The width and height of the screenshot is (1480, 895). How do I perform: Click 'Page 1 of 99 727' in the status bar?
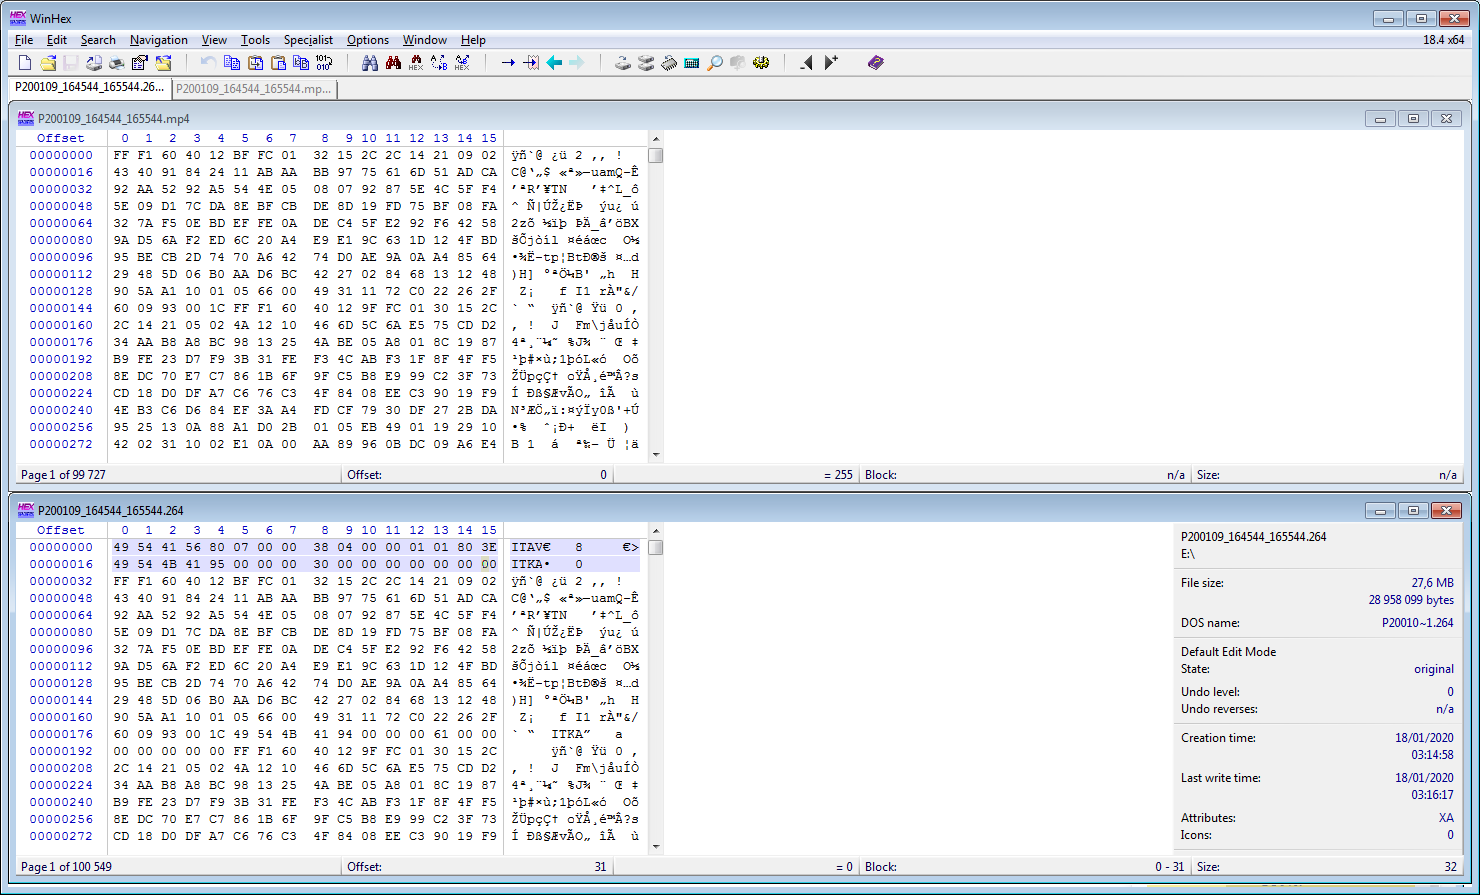click(x=63, y=475)
